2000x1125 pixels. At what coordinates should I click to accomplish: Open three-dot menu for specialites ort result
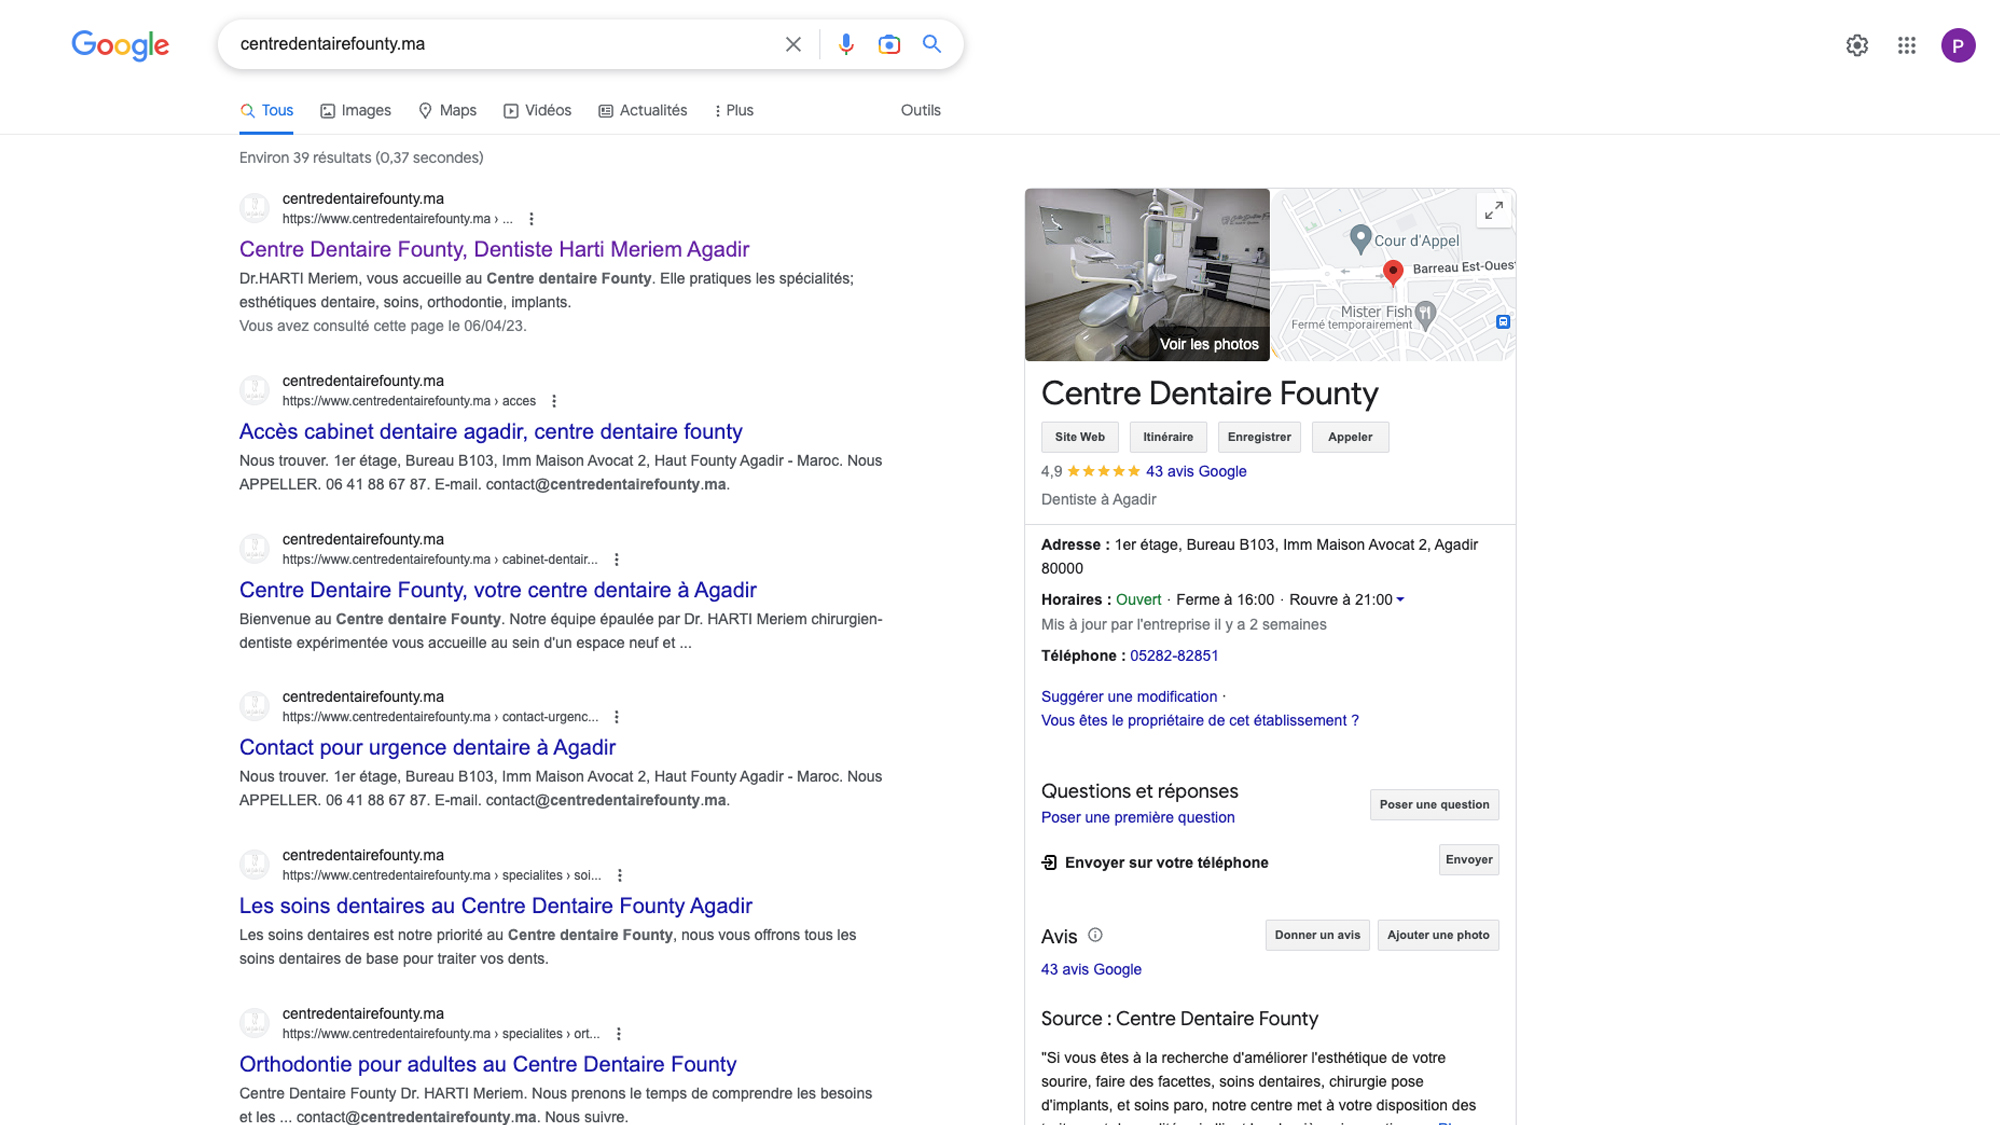(x=619, y=1034)
